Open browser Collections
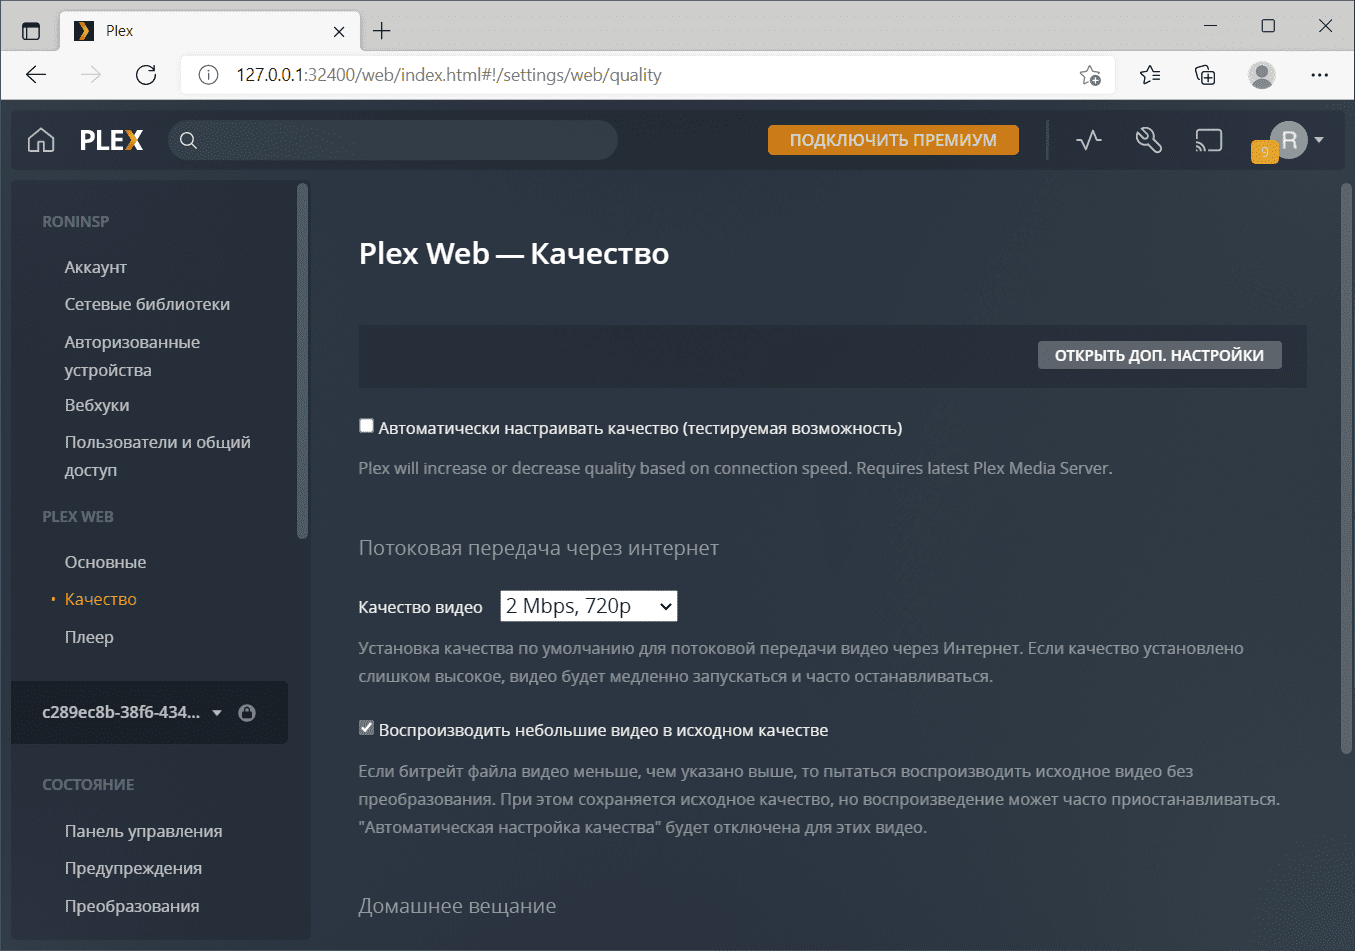 [x=1206, y=75]
